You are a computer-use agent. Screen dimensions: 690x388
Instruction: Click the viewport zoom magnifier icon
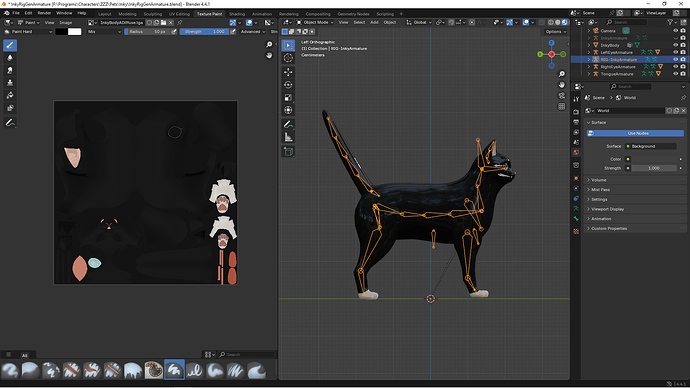(562, 74)
